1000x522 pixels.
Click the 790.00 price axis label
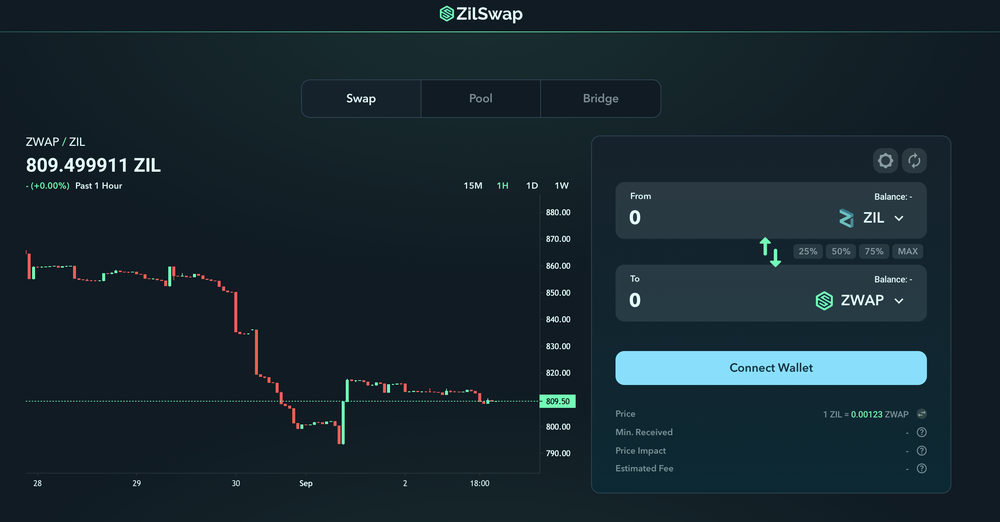558,453
